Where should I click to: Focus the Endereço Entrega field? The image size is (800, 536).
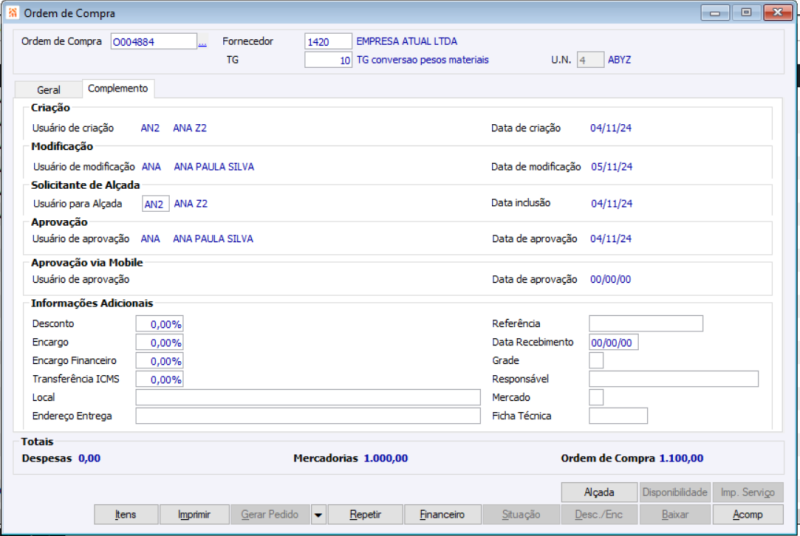pos(308,416)
